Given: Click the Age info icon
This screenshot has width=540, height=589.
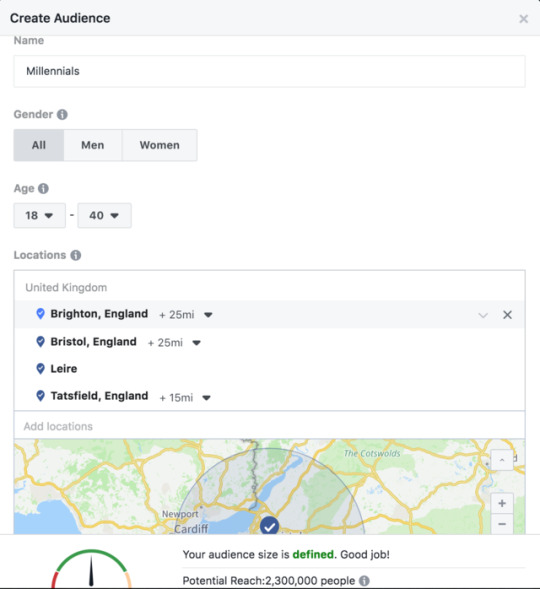Looking at the screenshot, I should click(x=43, y=188).
